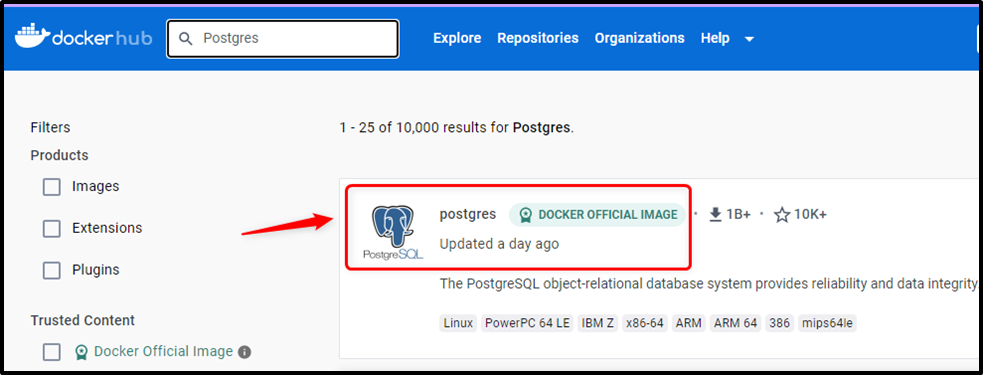Enable the Images filter checkbox
The width and height of the screenshot is (983, 375).
(x=51, y=187)
